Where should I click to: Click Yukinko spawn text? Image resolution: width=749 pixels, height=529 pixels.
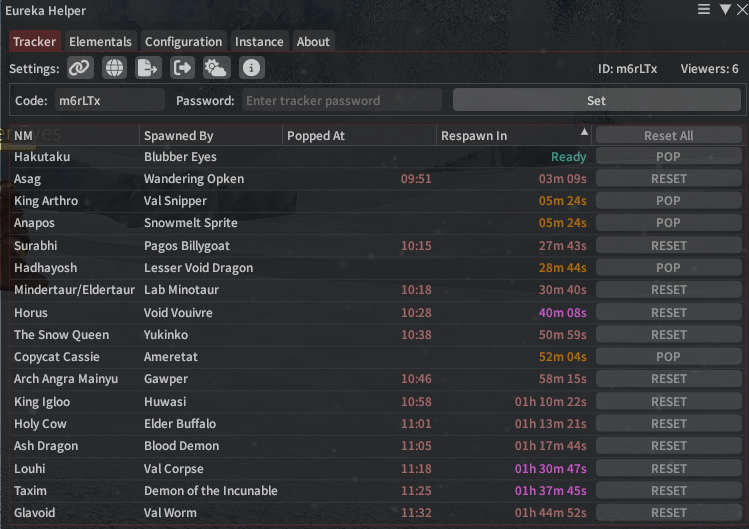click(x=166, y=335)
